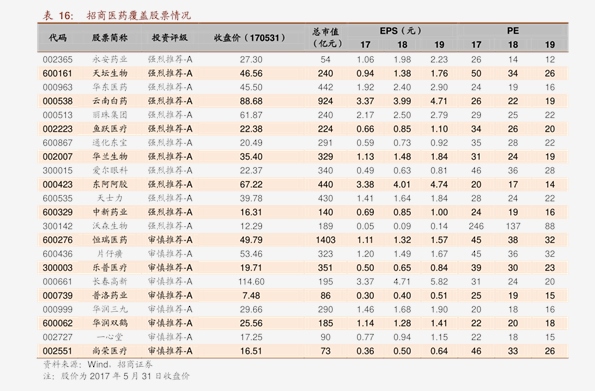Select stock code 300142 cell
Viewport: 595px width, 391px height.
(57, 226)
